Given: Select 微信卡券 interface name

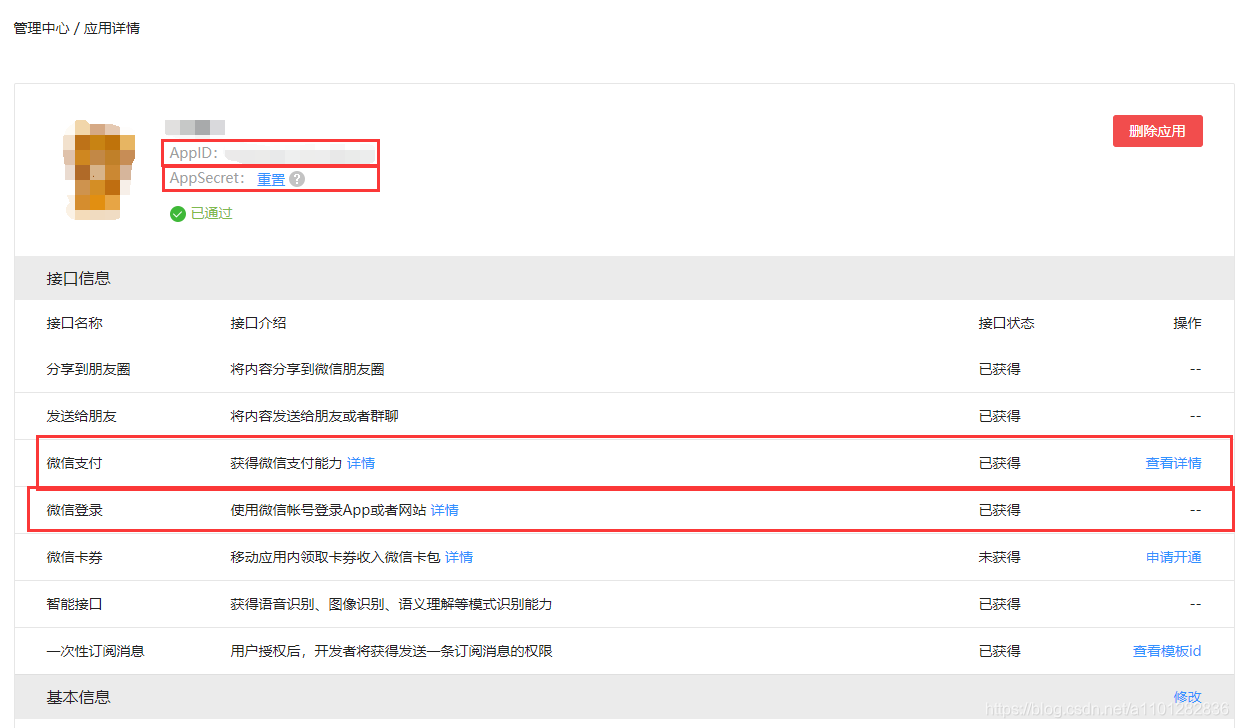Looking at the screenshot, I should point(74,557).
